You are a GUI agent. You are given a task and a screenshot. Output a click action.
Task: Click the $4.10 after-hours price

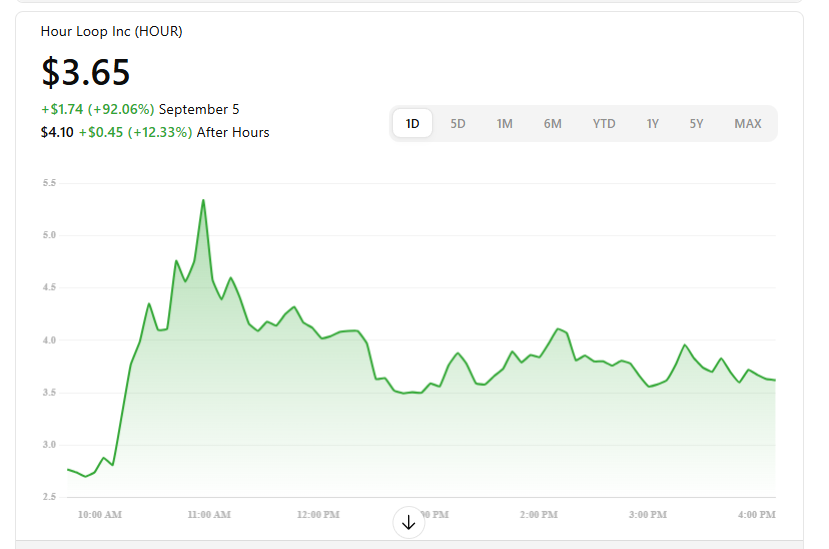[57, 132]
